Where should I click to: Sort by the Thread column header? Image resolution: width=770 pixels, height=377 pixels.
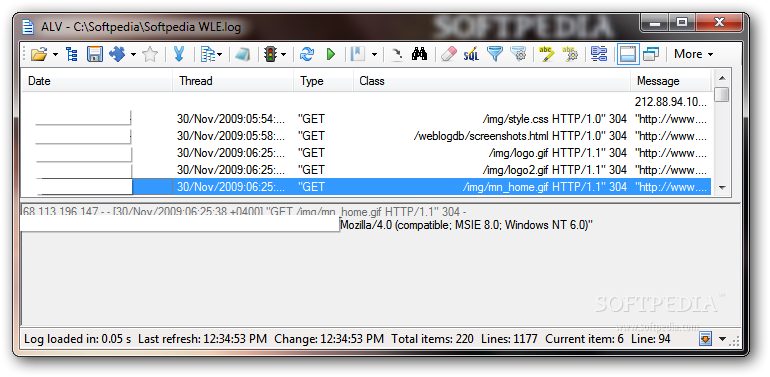point(233,81)
